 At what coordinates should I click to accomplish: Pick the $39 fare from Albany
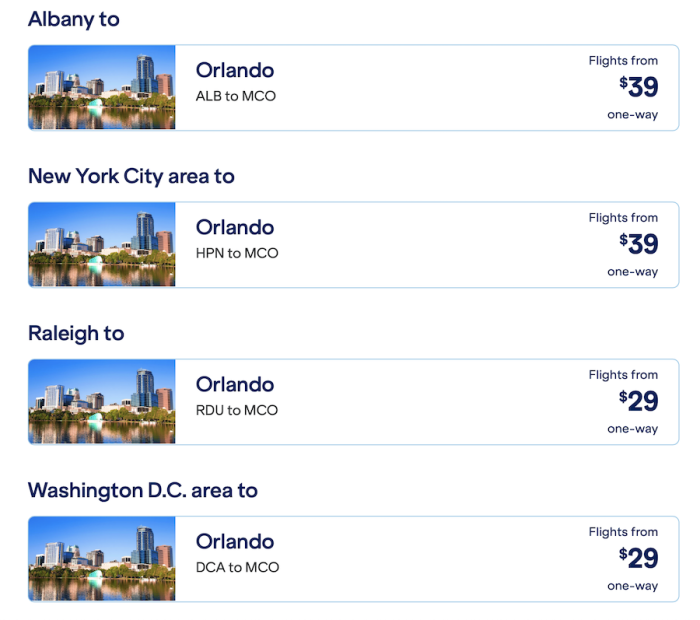(638, 87)
